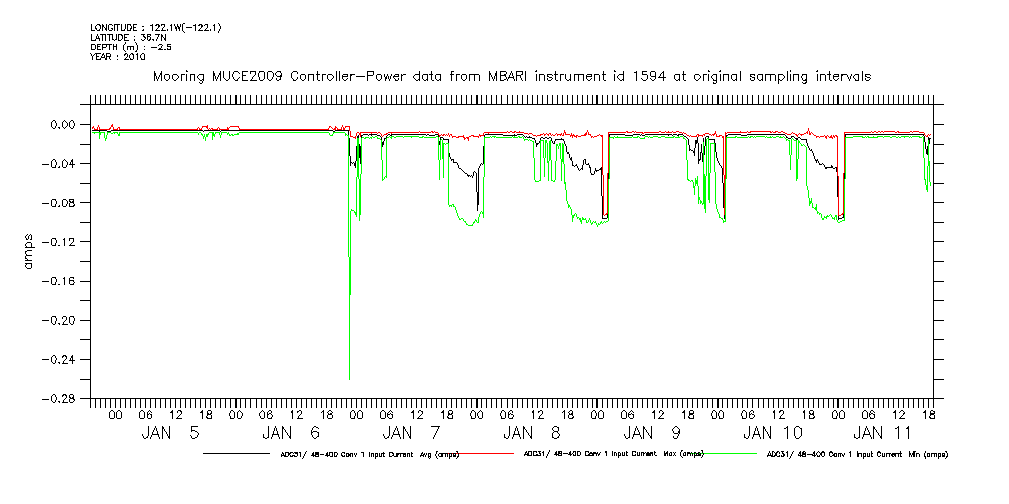The width and height of the screenshot is (1009, 504).
Task: Click the JAN 6 date label
Action: pyautogui.click(x=293, y=433)
